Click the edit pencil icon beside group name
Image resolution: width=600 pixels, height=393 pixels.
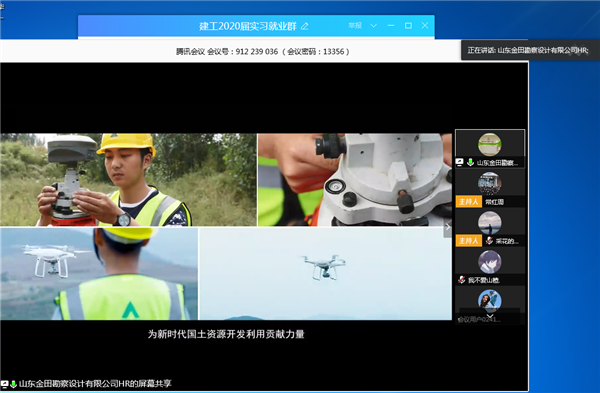(305, 26)
